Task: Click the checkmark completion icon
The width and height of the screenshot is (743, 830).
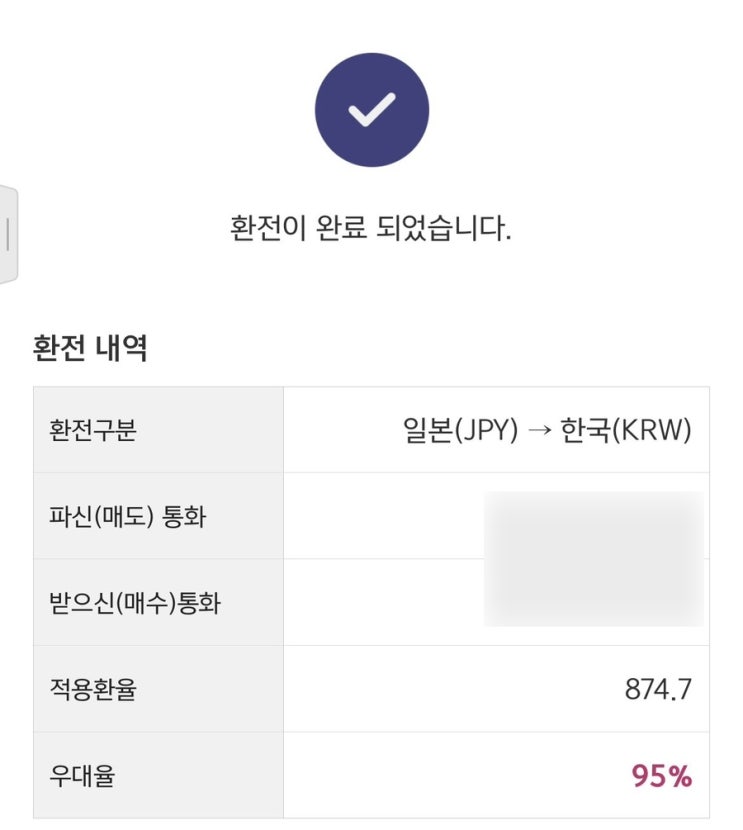Action: click(371, 110)
